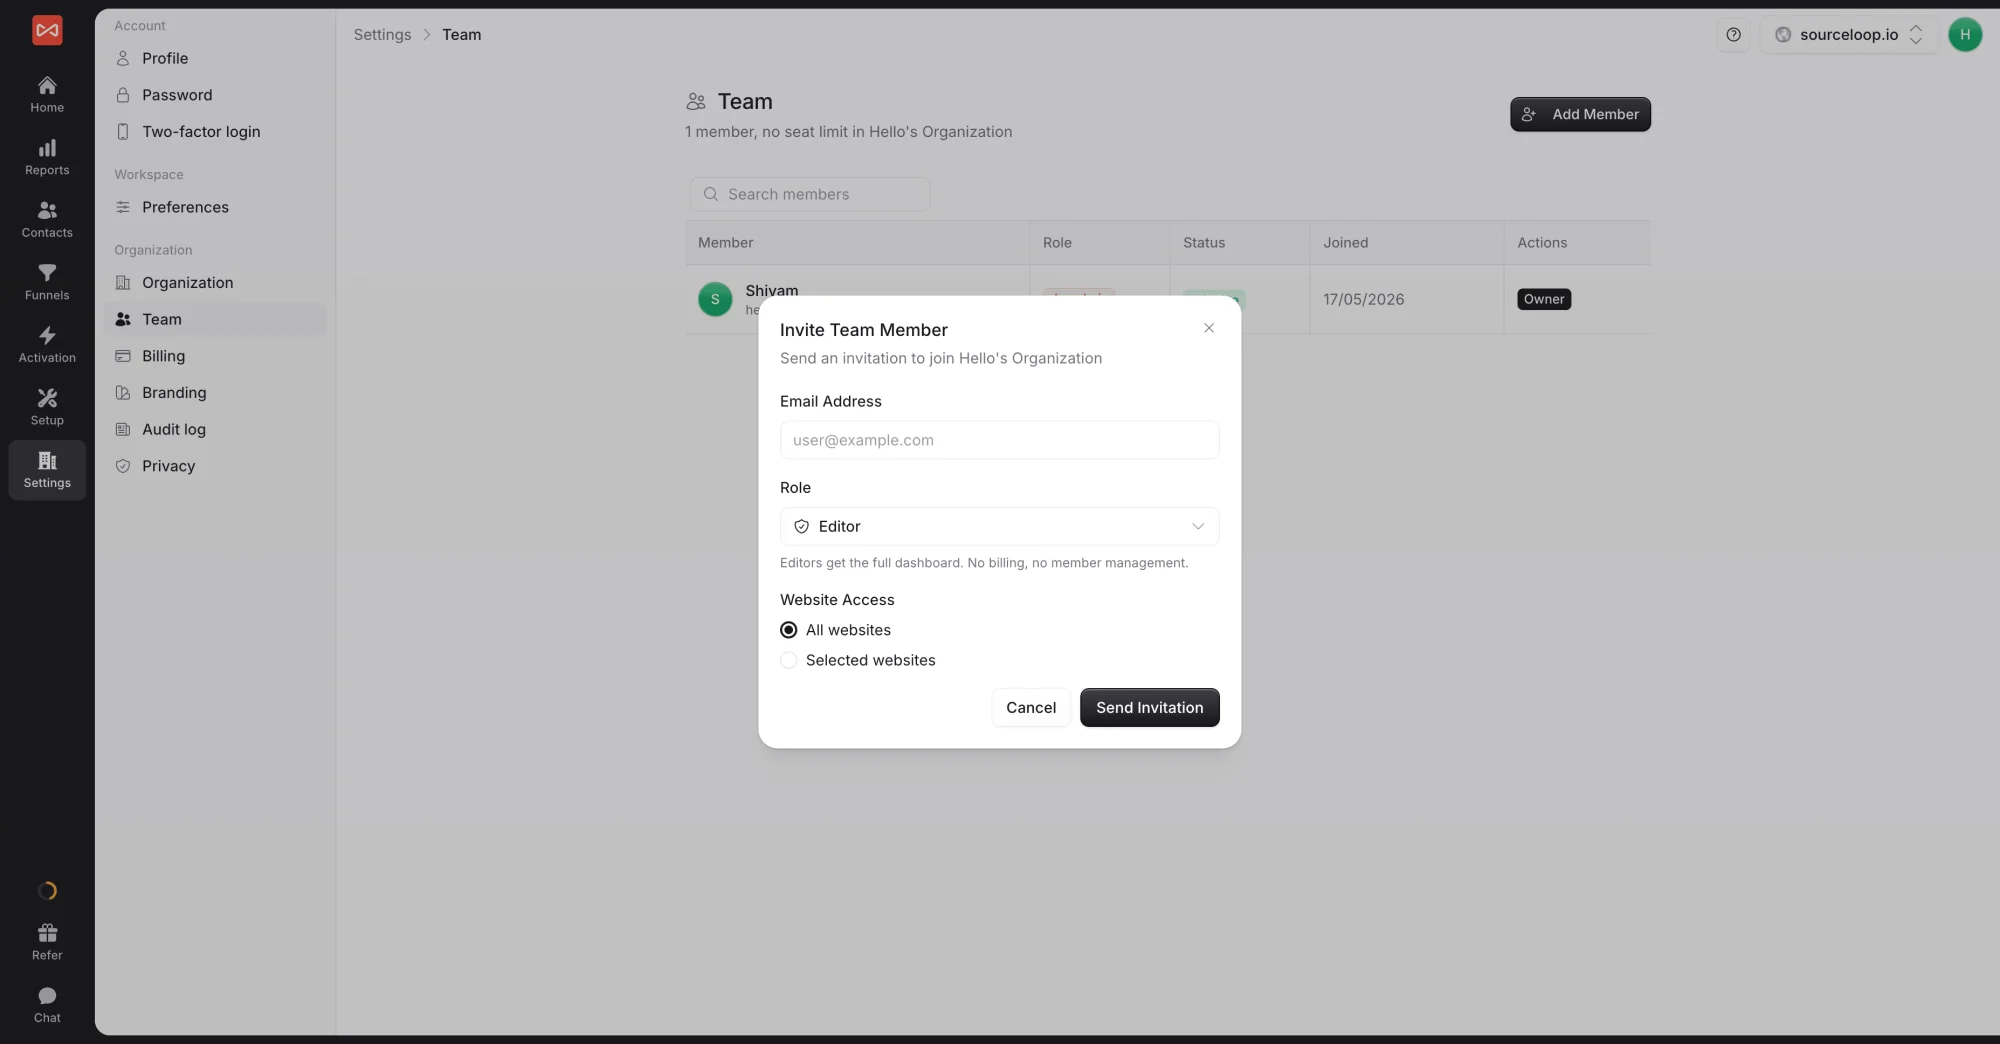This screenshot has height=1044, width=2000.
Task: Click Cancel in the invite dialog
Action: point(1031,707)
